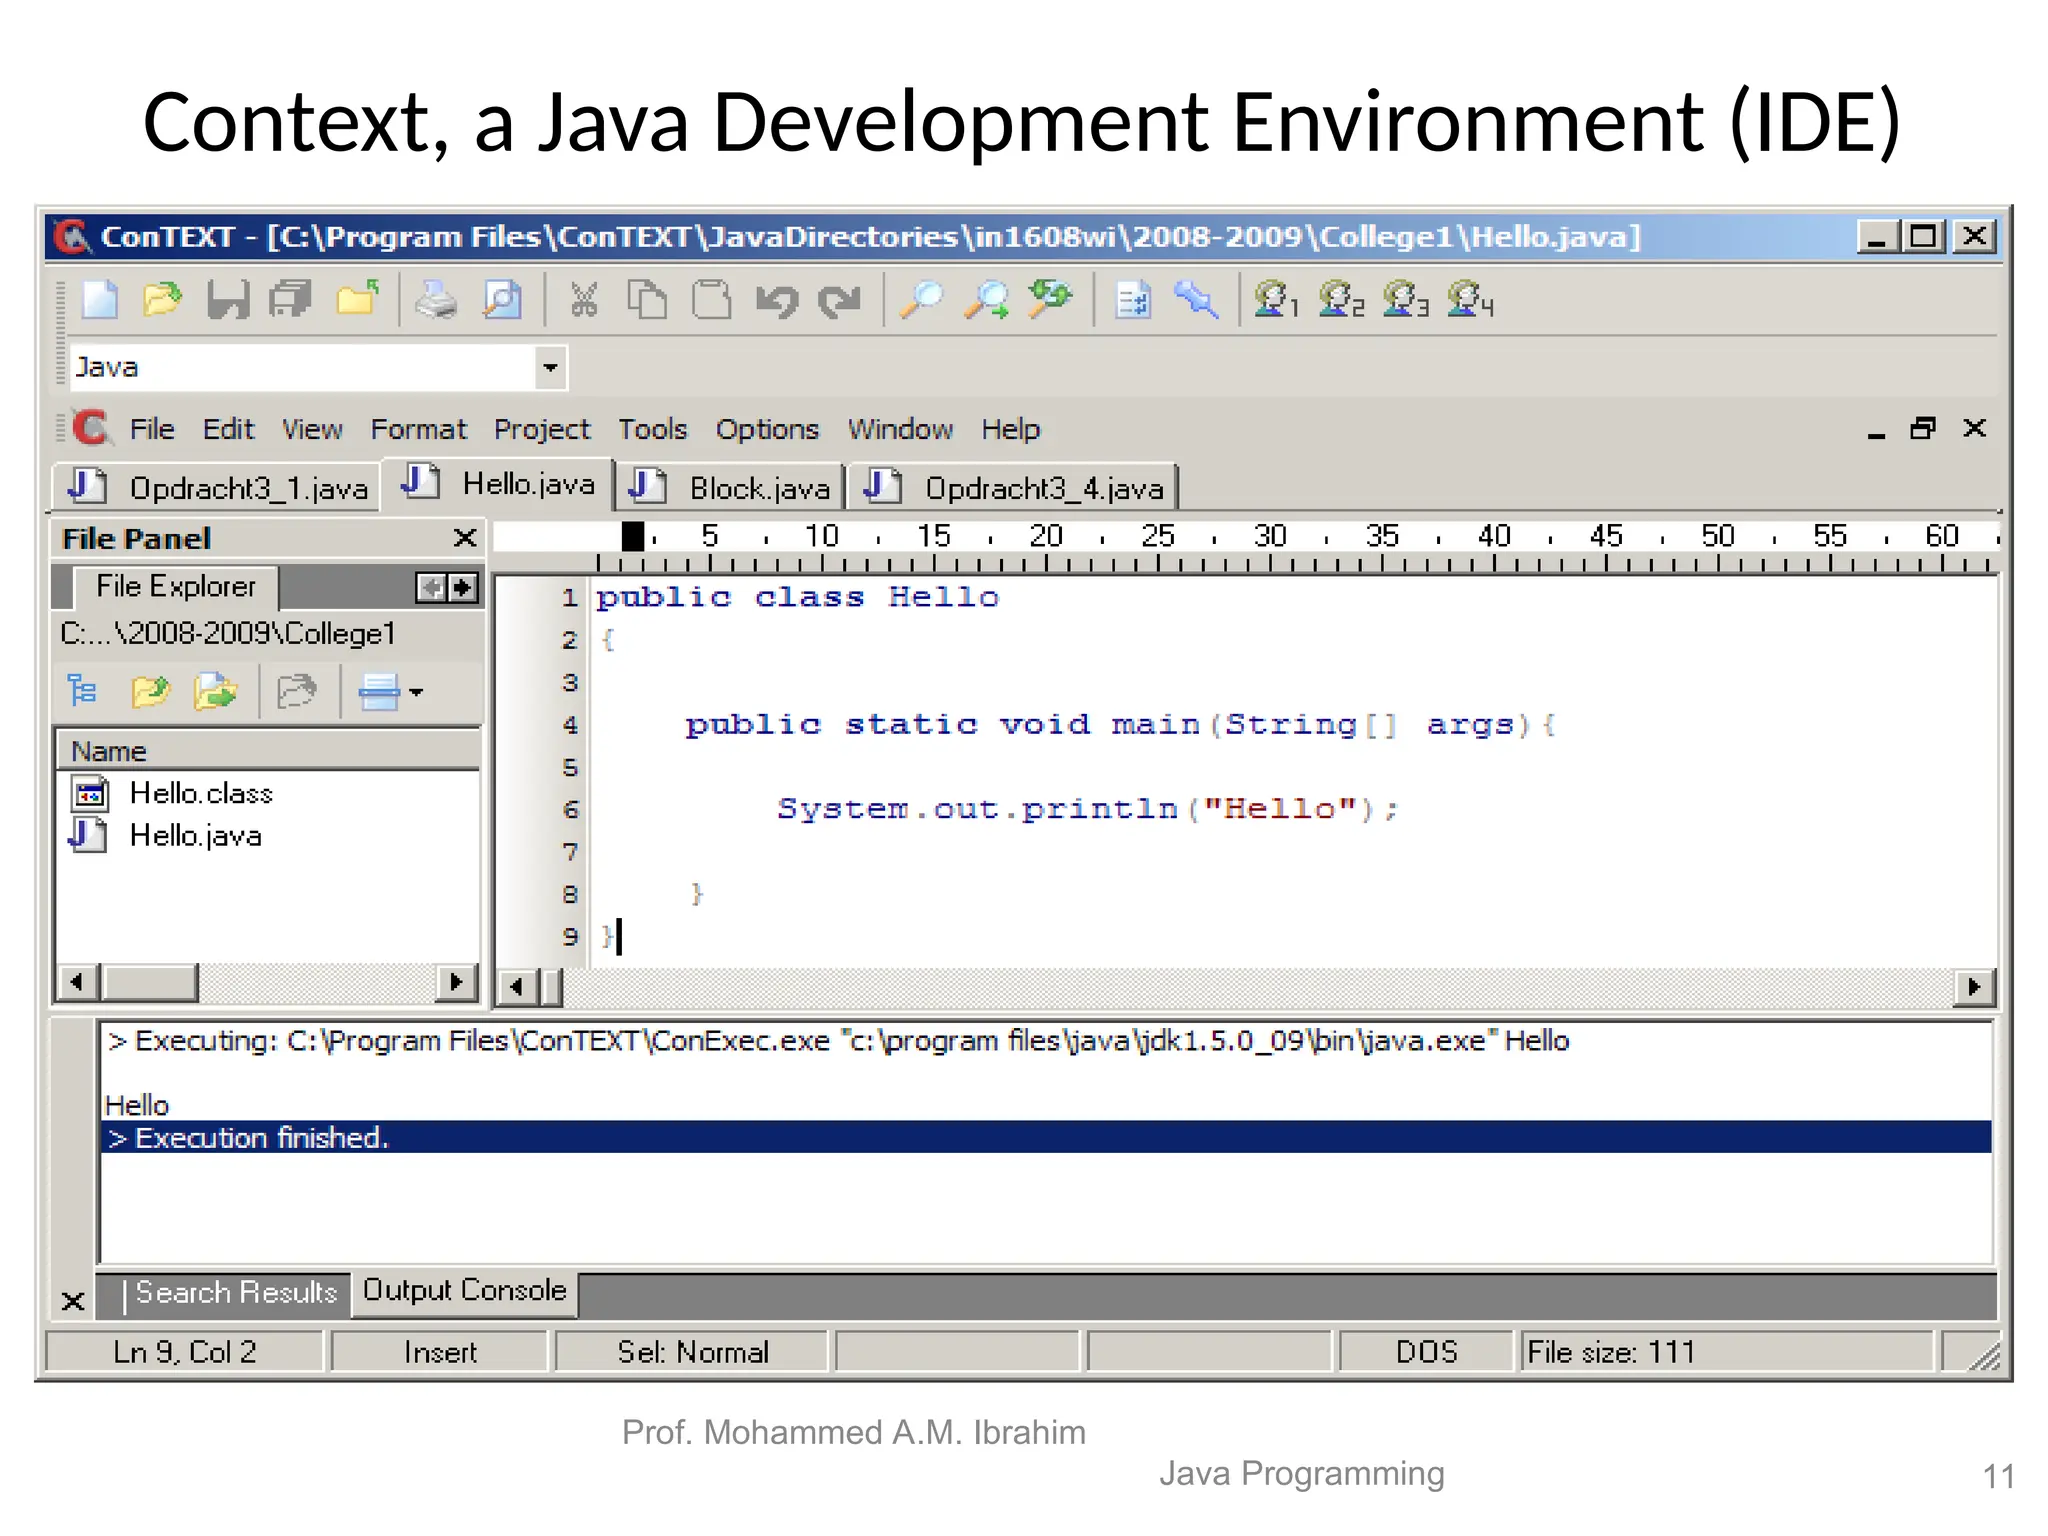This screenshot has height=1536, width=2048.
Task: Switch to Search Results tab
Action: click(x=236, y=1293)
